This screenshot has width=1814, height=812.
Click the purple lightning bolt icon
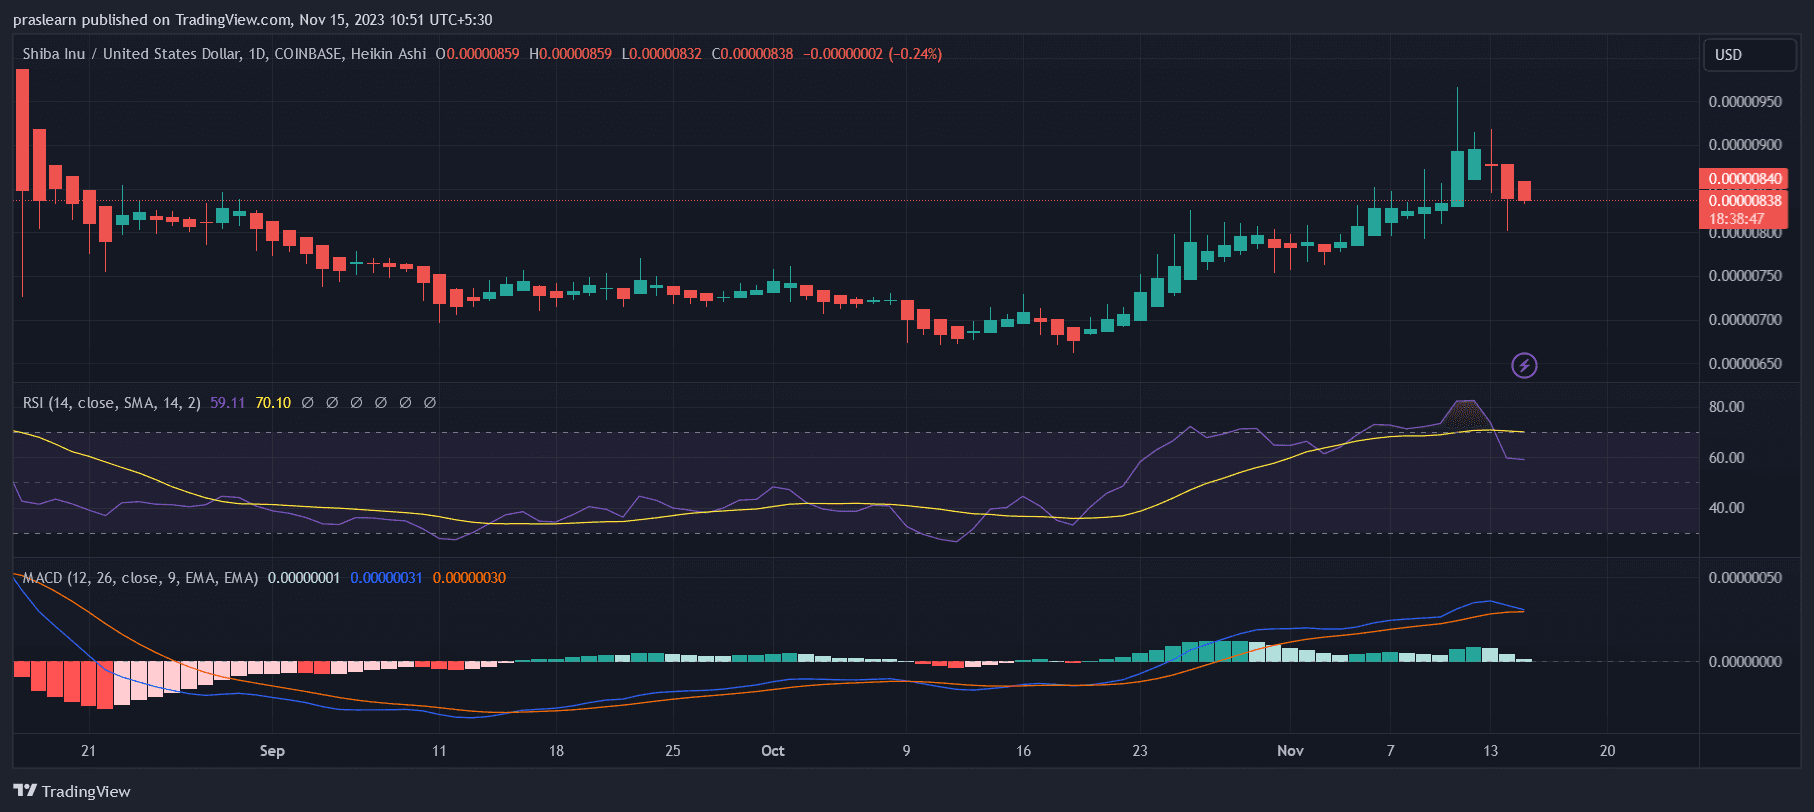point(1524,366)
